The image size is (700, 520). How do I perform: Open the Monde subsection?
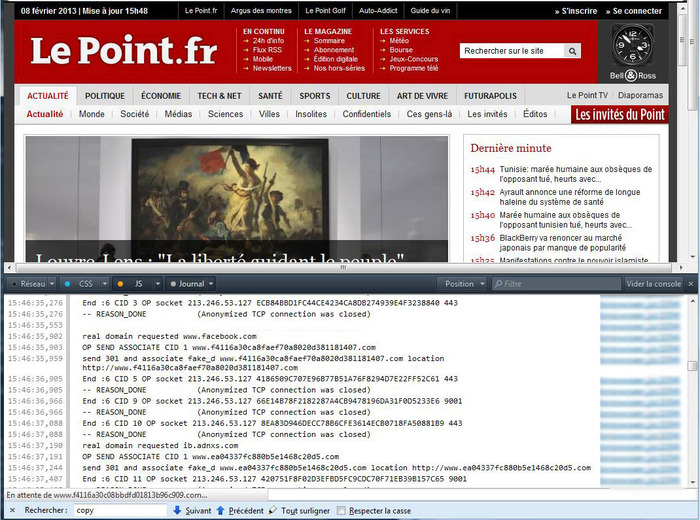[x=92, y=114]
